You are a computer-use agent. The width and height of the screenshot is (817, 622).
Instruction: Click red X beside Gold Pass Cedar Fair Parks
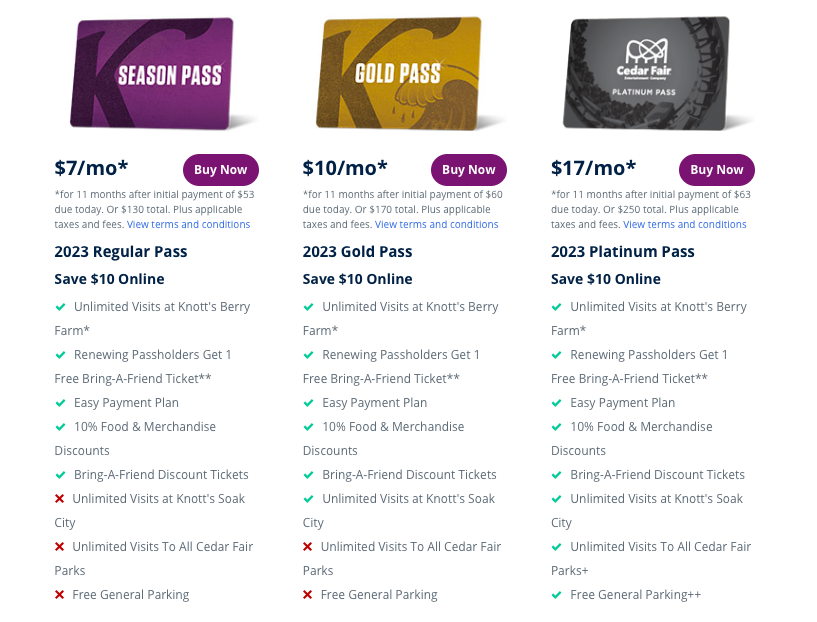pos(308,547)
